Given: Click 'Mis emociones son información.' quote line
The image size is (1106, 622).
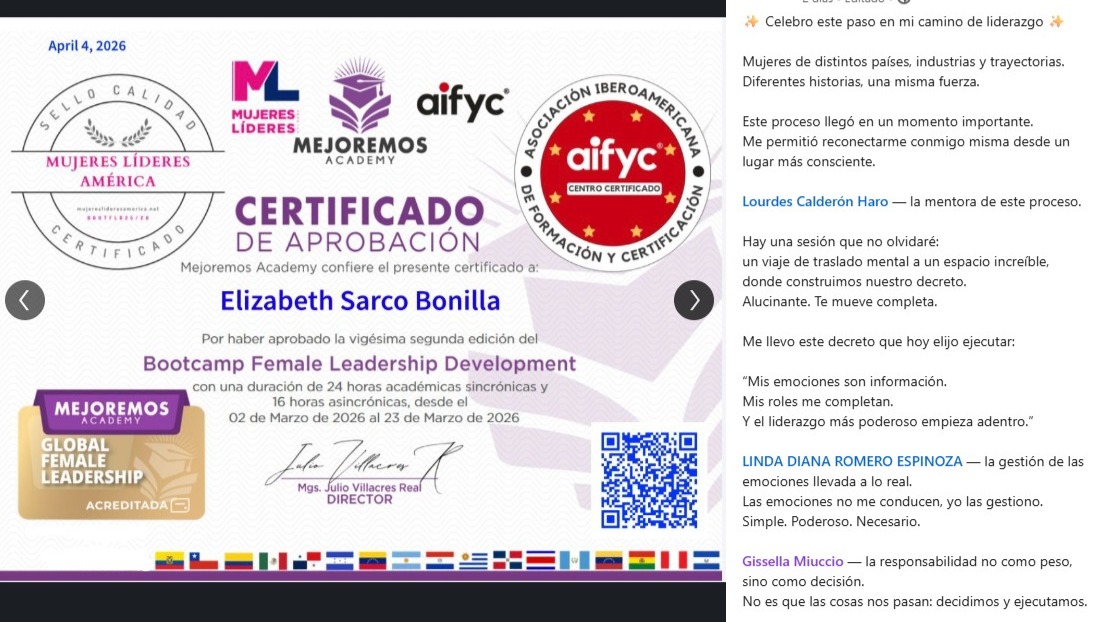Looking at the screenshot, I should coord(844,382).
